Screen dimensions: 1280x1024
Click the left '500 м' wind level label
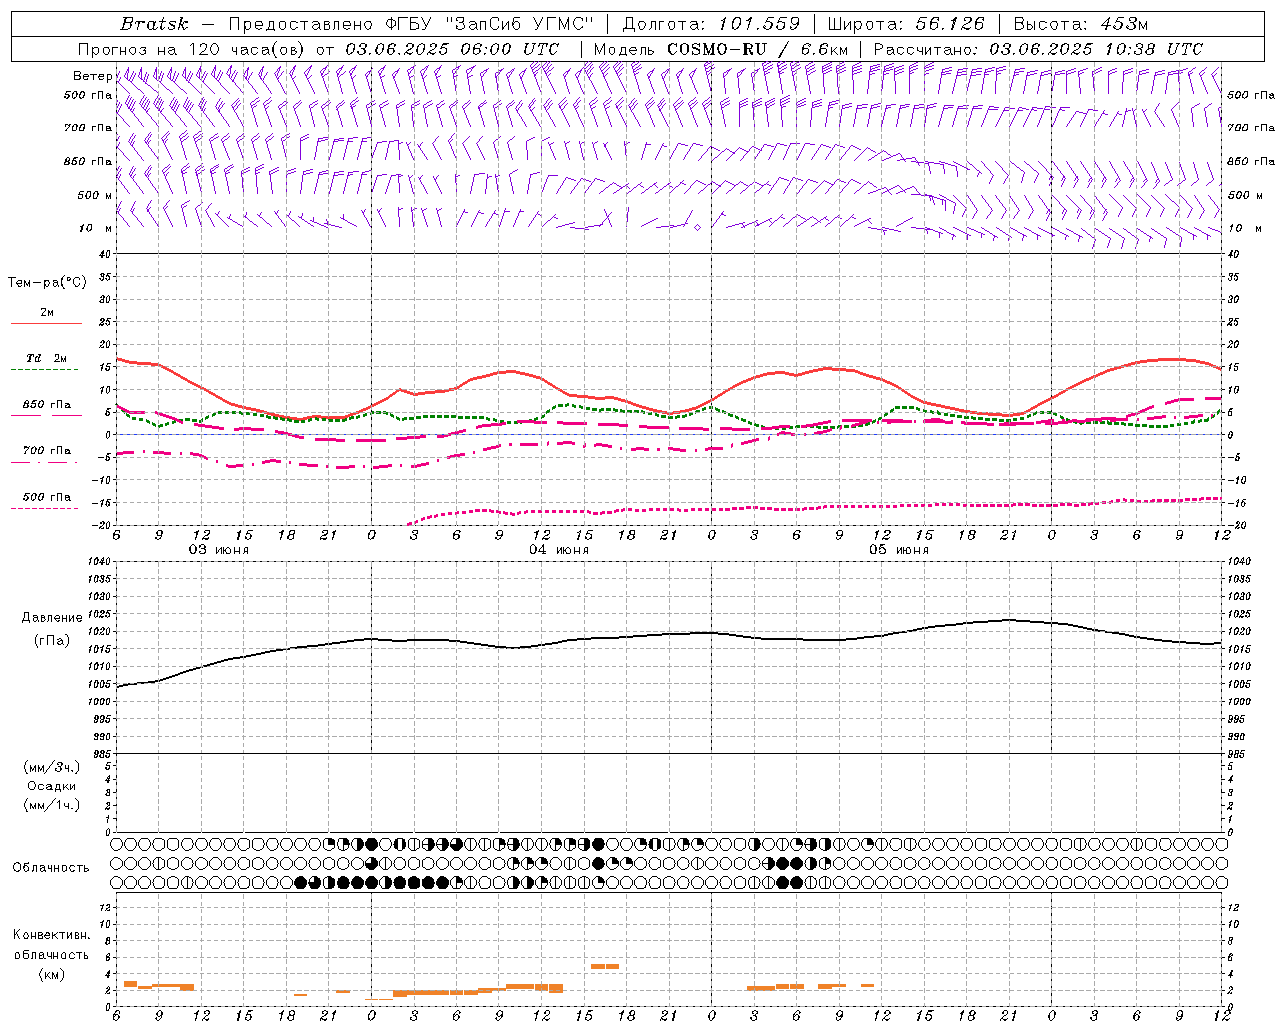95,195
